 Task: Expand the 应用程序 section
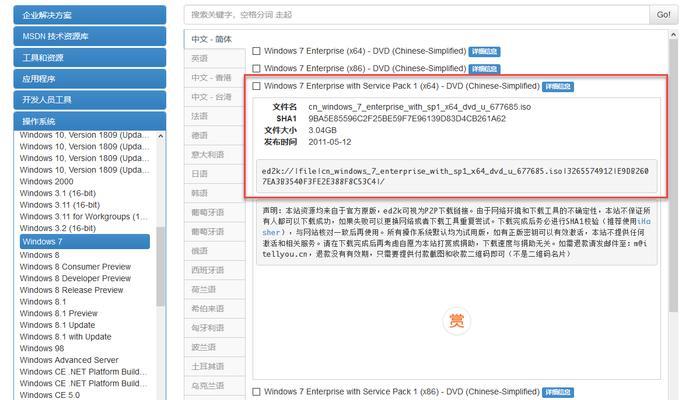90,79
